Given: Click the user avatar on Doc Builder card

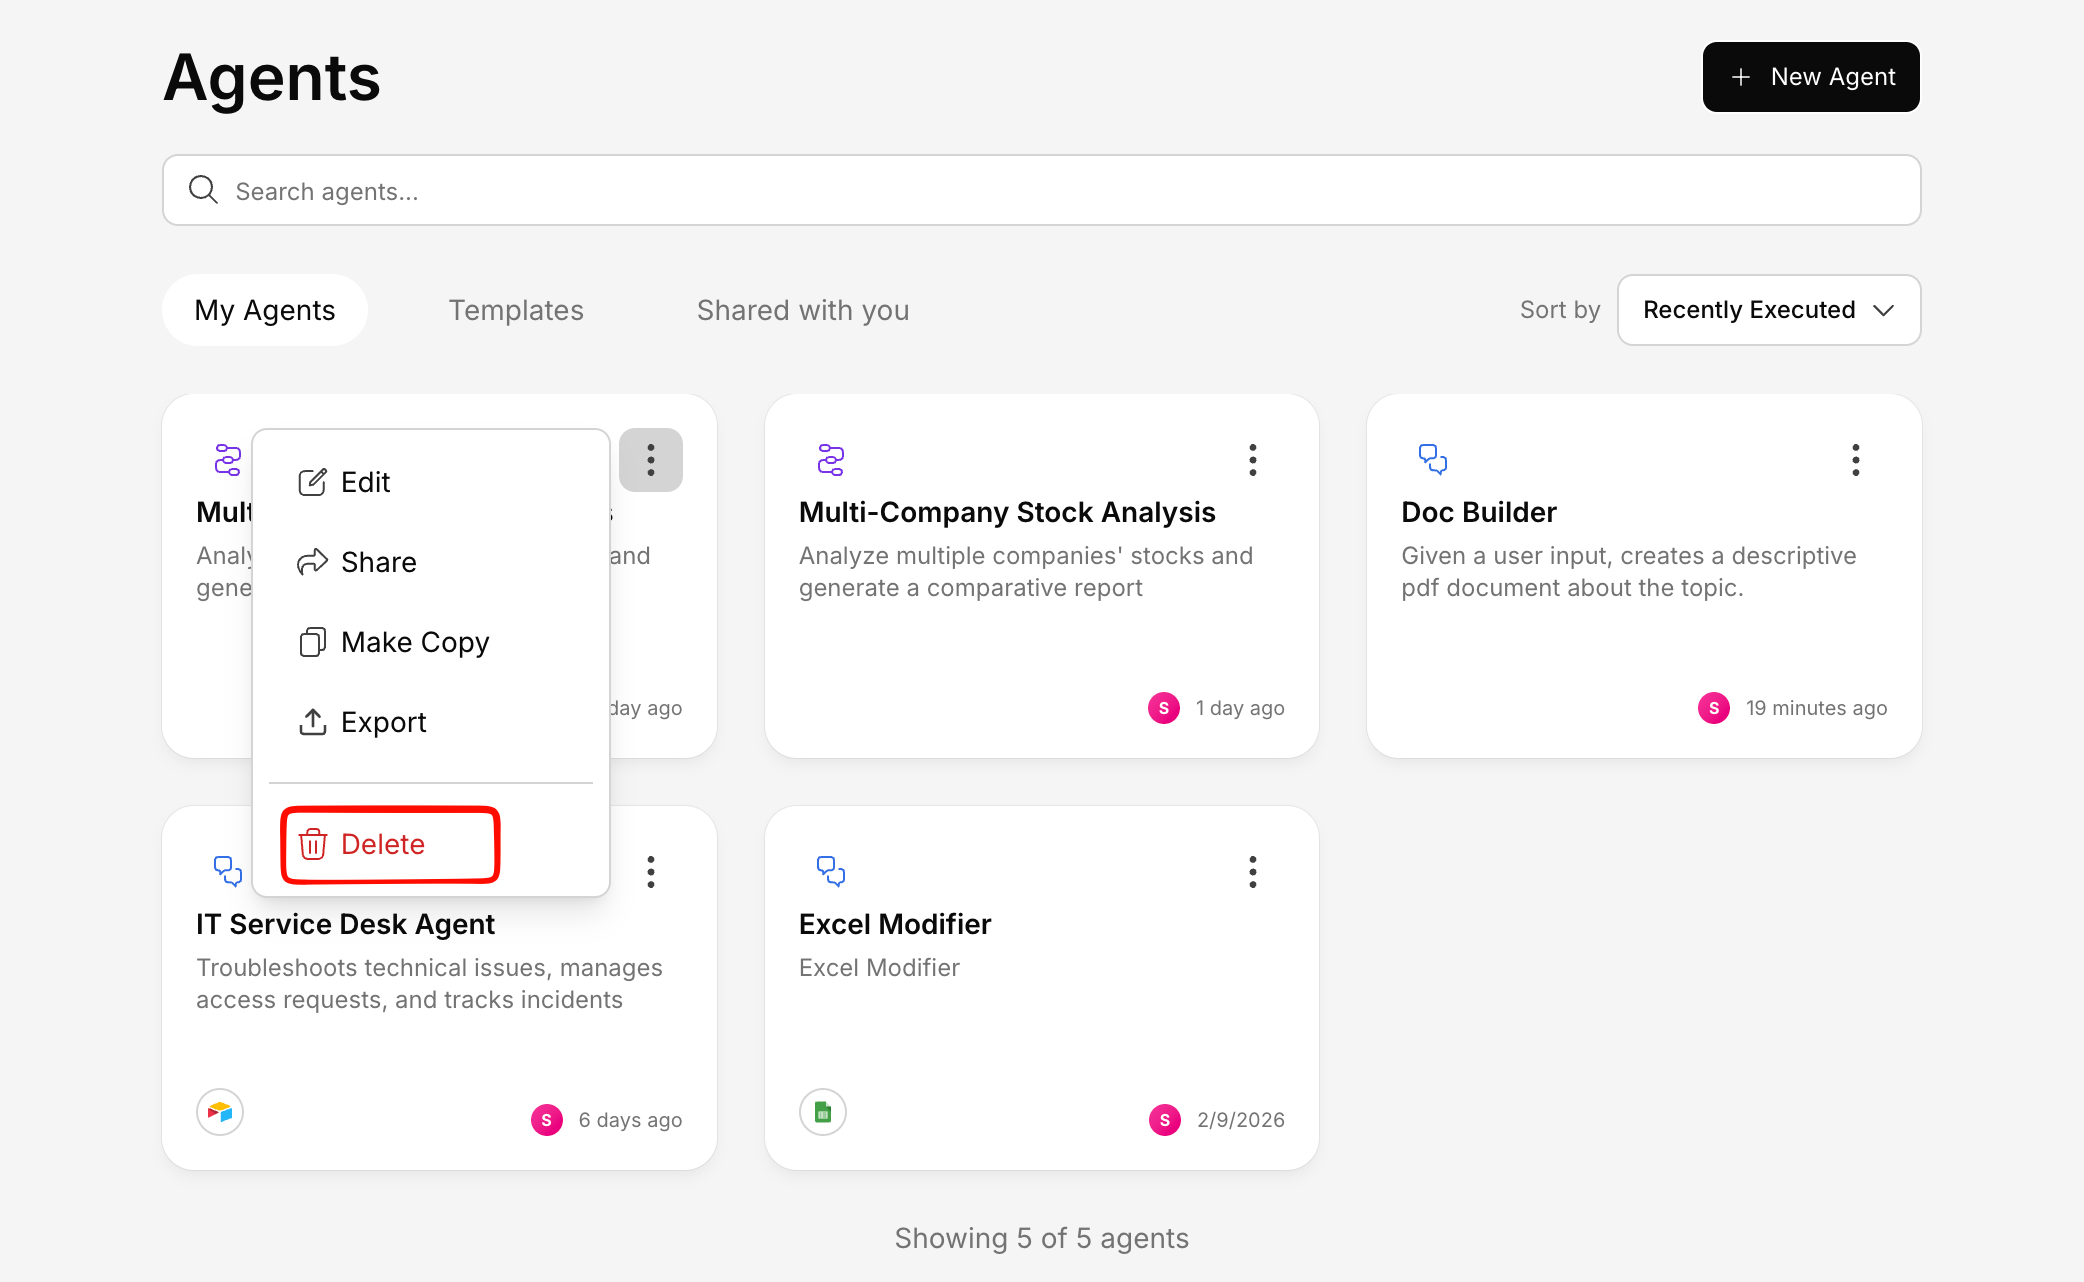Looking at the screenshot, I should [x=1713, y=708].
